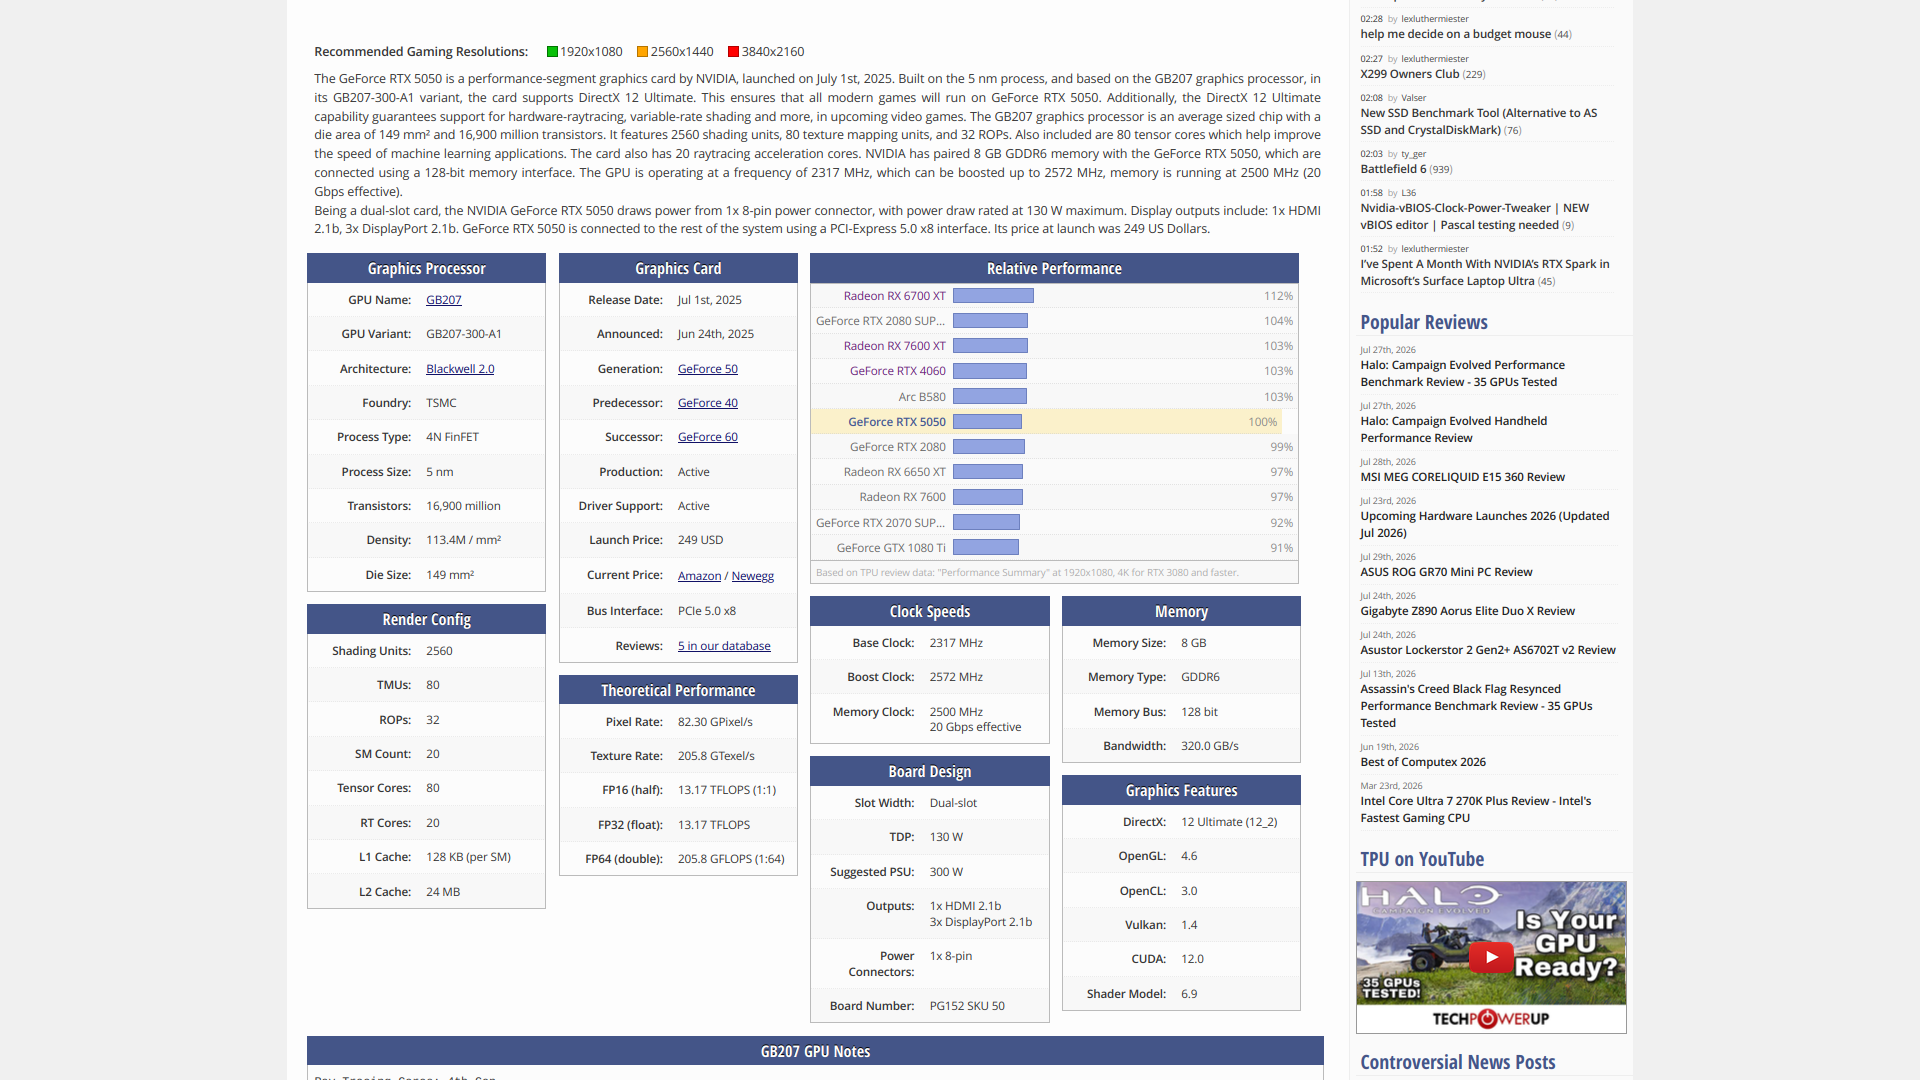Open Halo Campaign Evolved 35 GPUs benchmark review
Image resolution: width=1920 pixels, height=1080 pixels.
pos(1462,374)
